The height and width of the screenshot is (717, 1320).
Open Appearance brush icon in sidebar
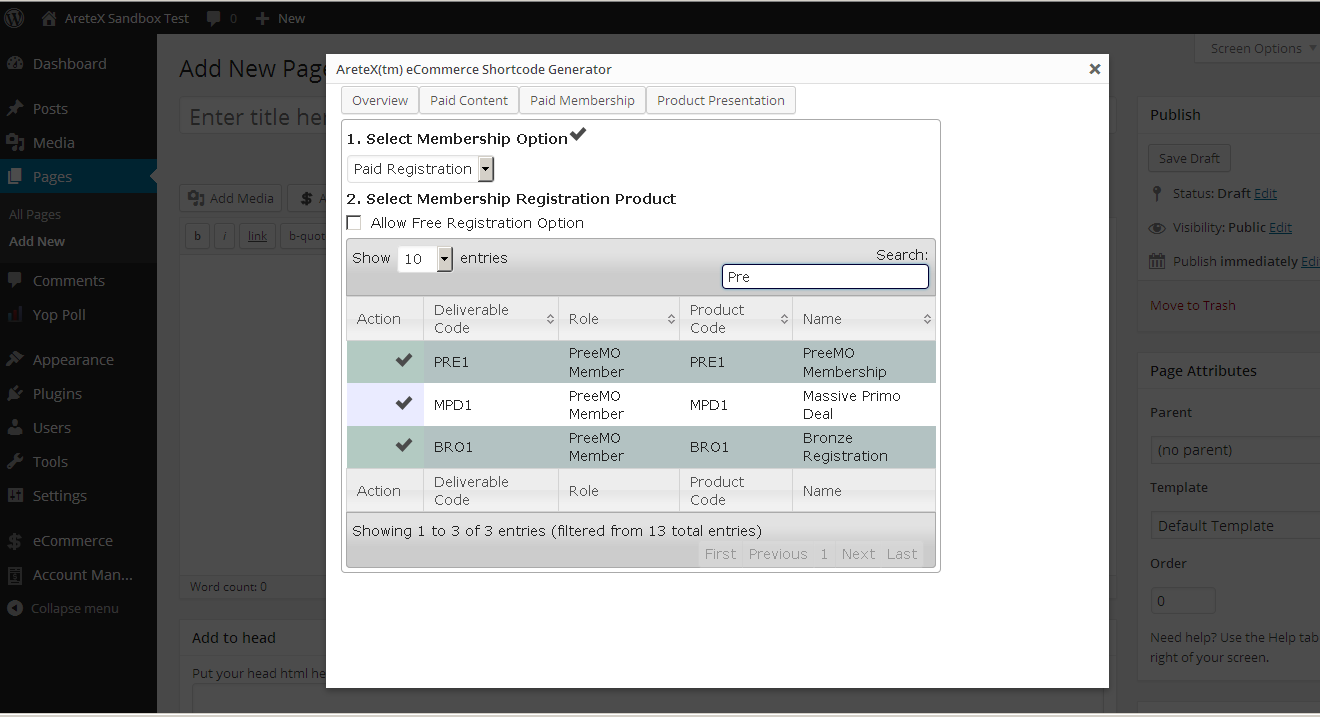pos(15,359)
